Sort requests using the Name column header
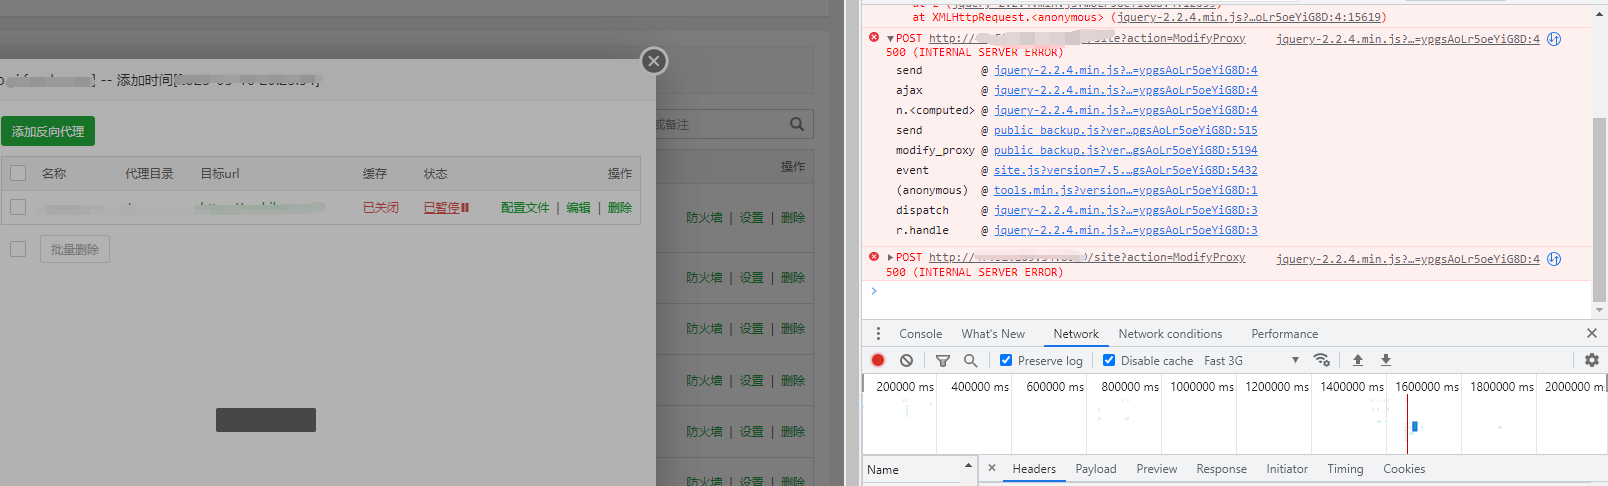Viewport: 1608px width, 486px height. click(x=919, y=469)
